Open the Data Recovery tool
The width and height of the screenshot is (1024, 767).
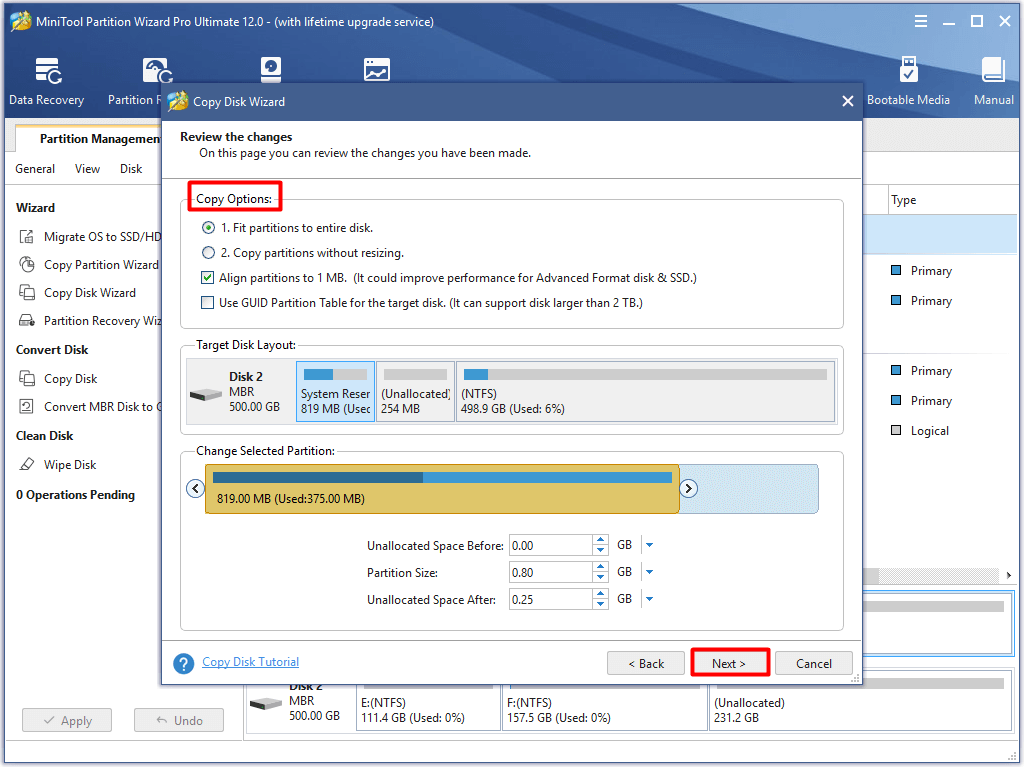46,80
